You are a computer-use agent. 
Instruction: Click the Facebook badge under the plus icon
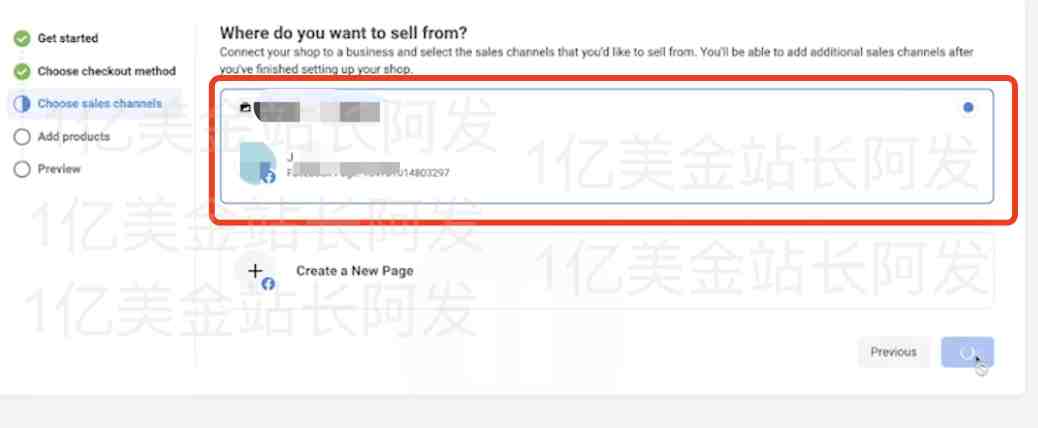point(268,284)
